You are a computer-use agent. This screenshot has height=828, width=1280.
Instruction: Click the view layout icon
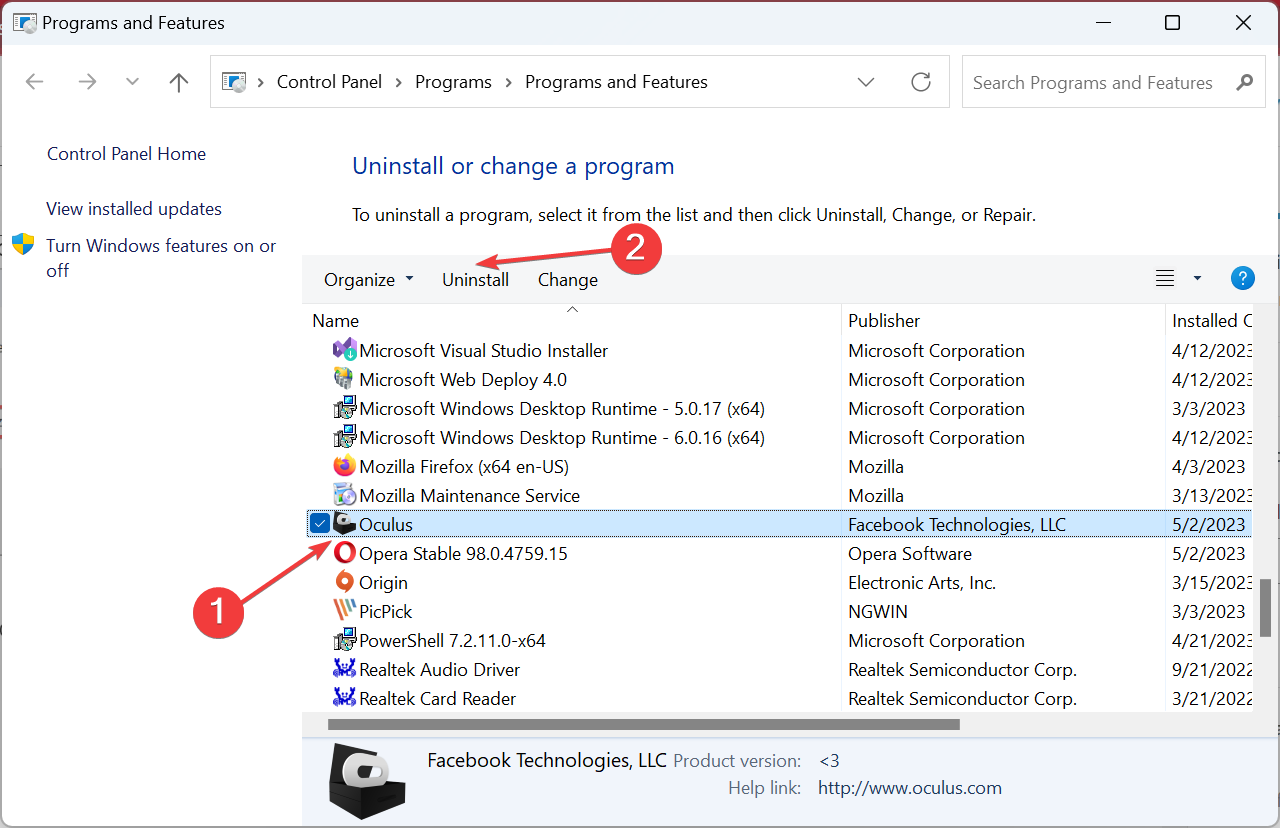(1165, 279)
